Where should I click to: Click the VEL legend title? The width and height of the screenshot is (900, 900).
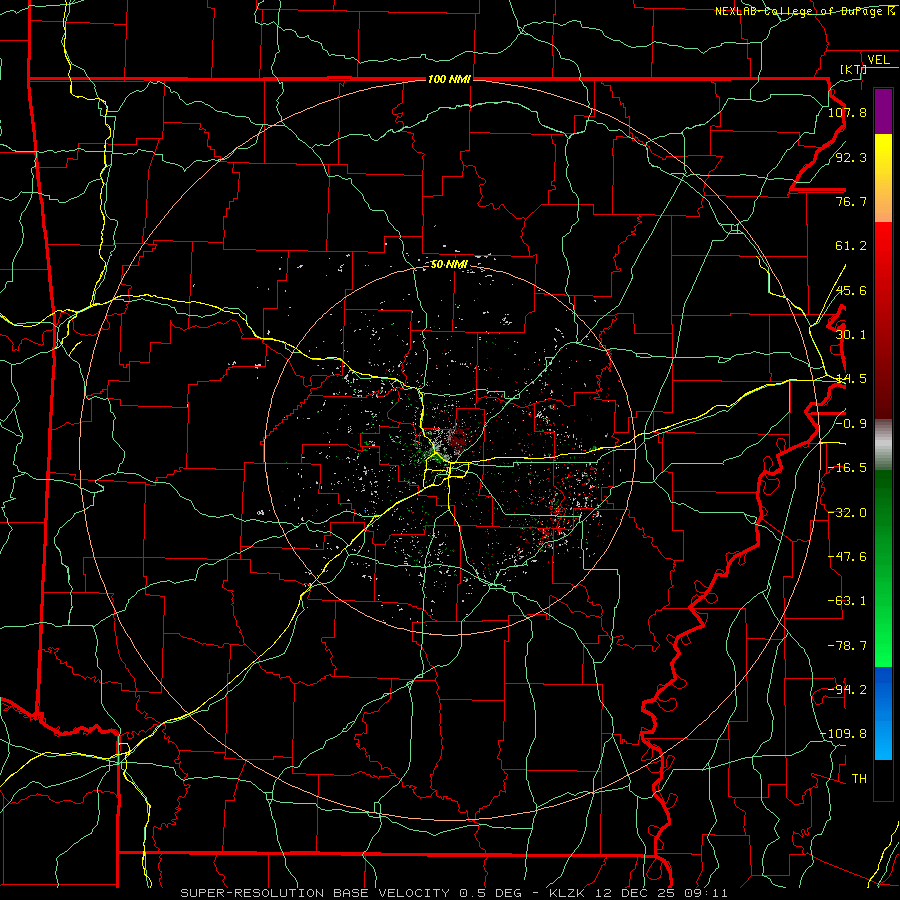[x=878, y=60]
